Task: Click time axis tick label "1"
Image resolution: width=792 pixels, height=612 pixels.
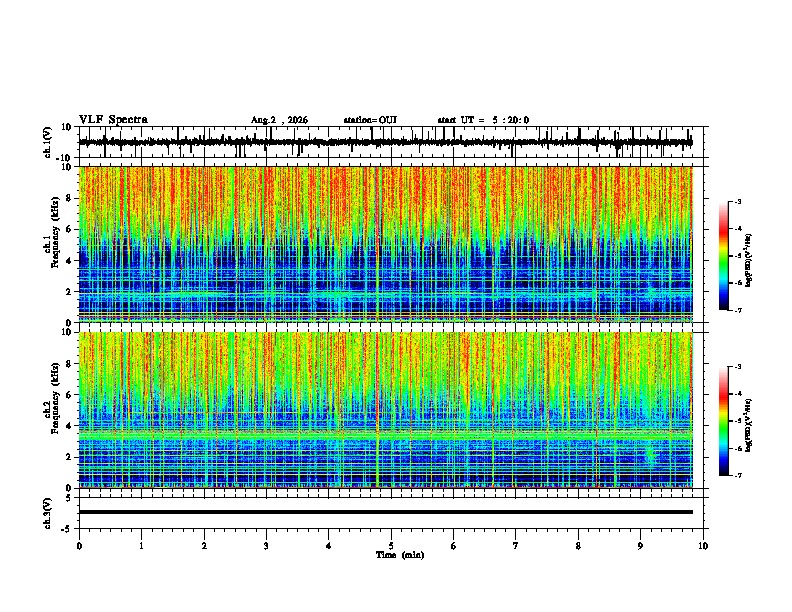Action: (141, 546)
